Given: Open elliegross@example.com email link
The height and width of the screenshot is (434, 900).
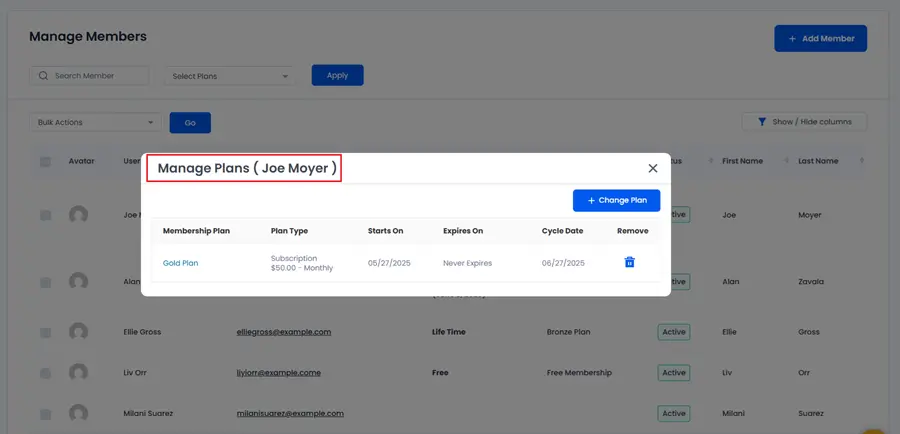Looking at the screenshot, I should (284, 332).
